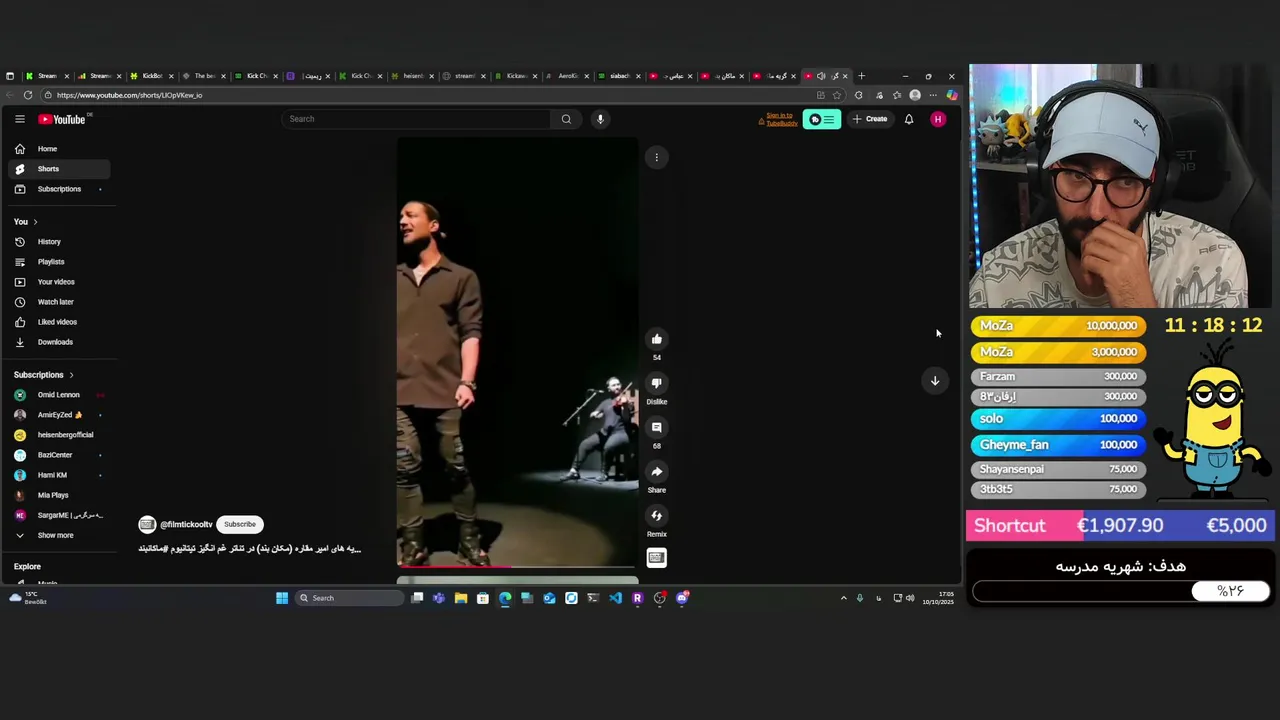The width and height of the screenshot is (1280, 720).
Task: Expand the Subscriptions section header
Action: pyautogui.click(x=44, y=375)
